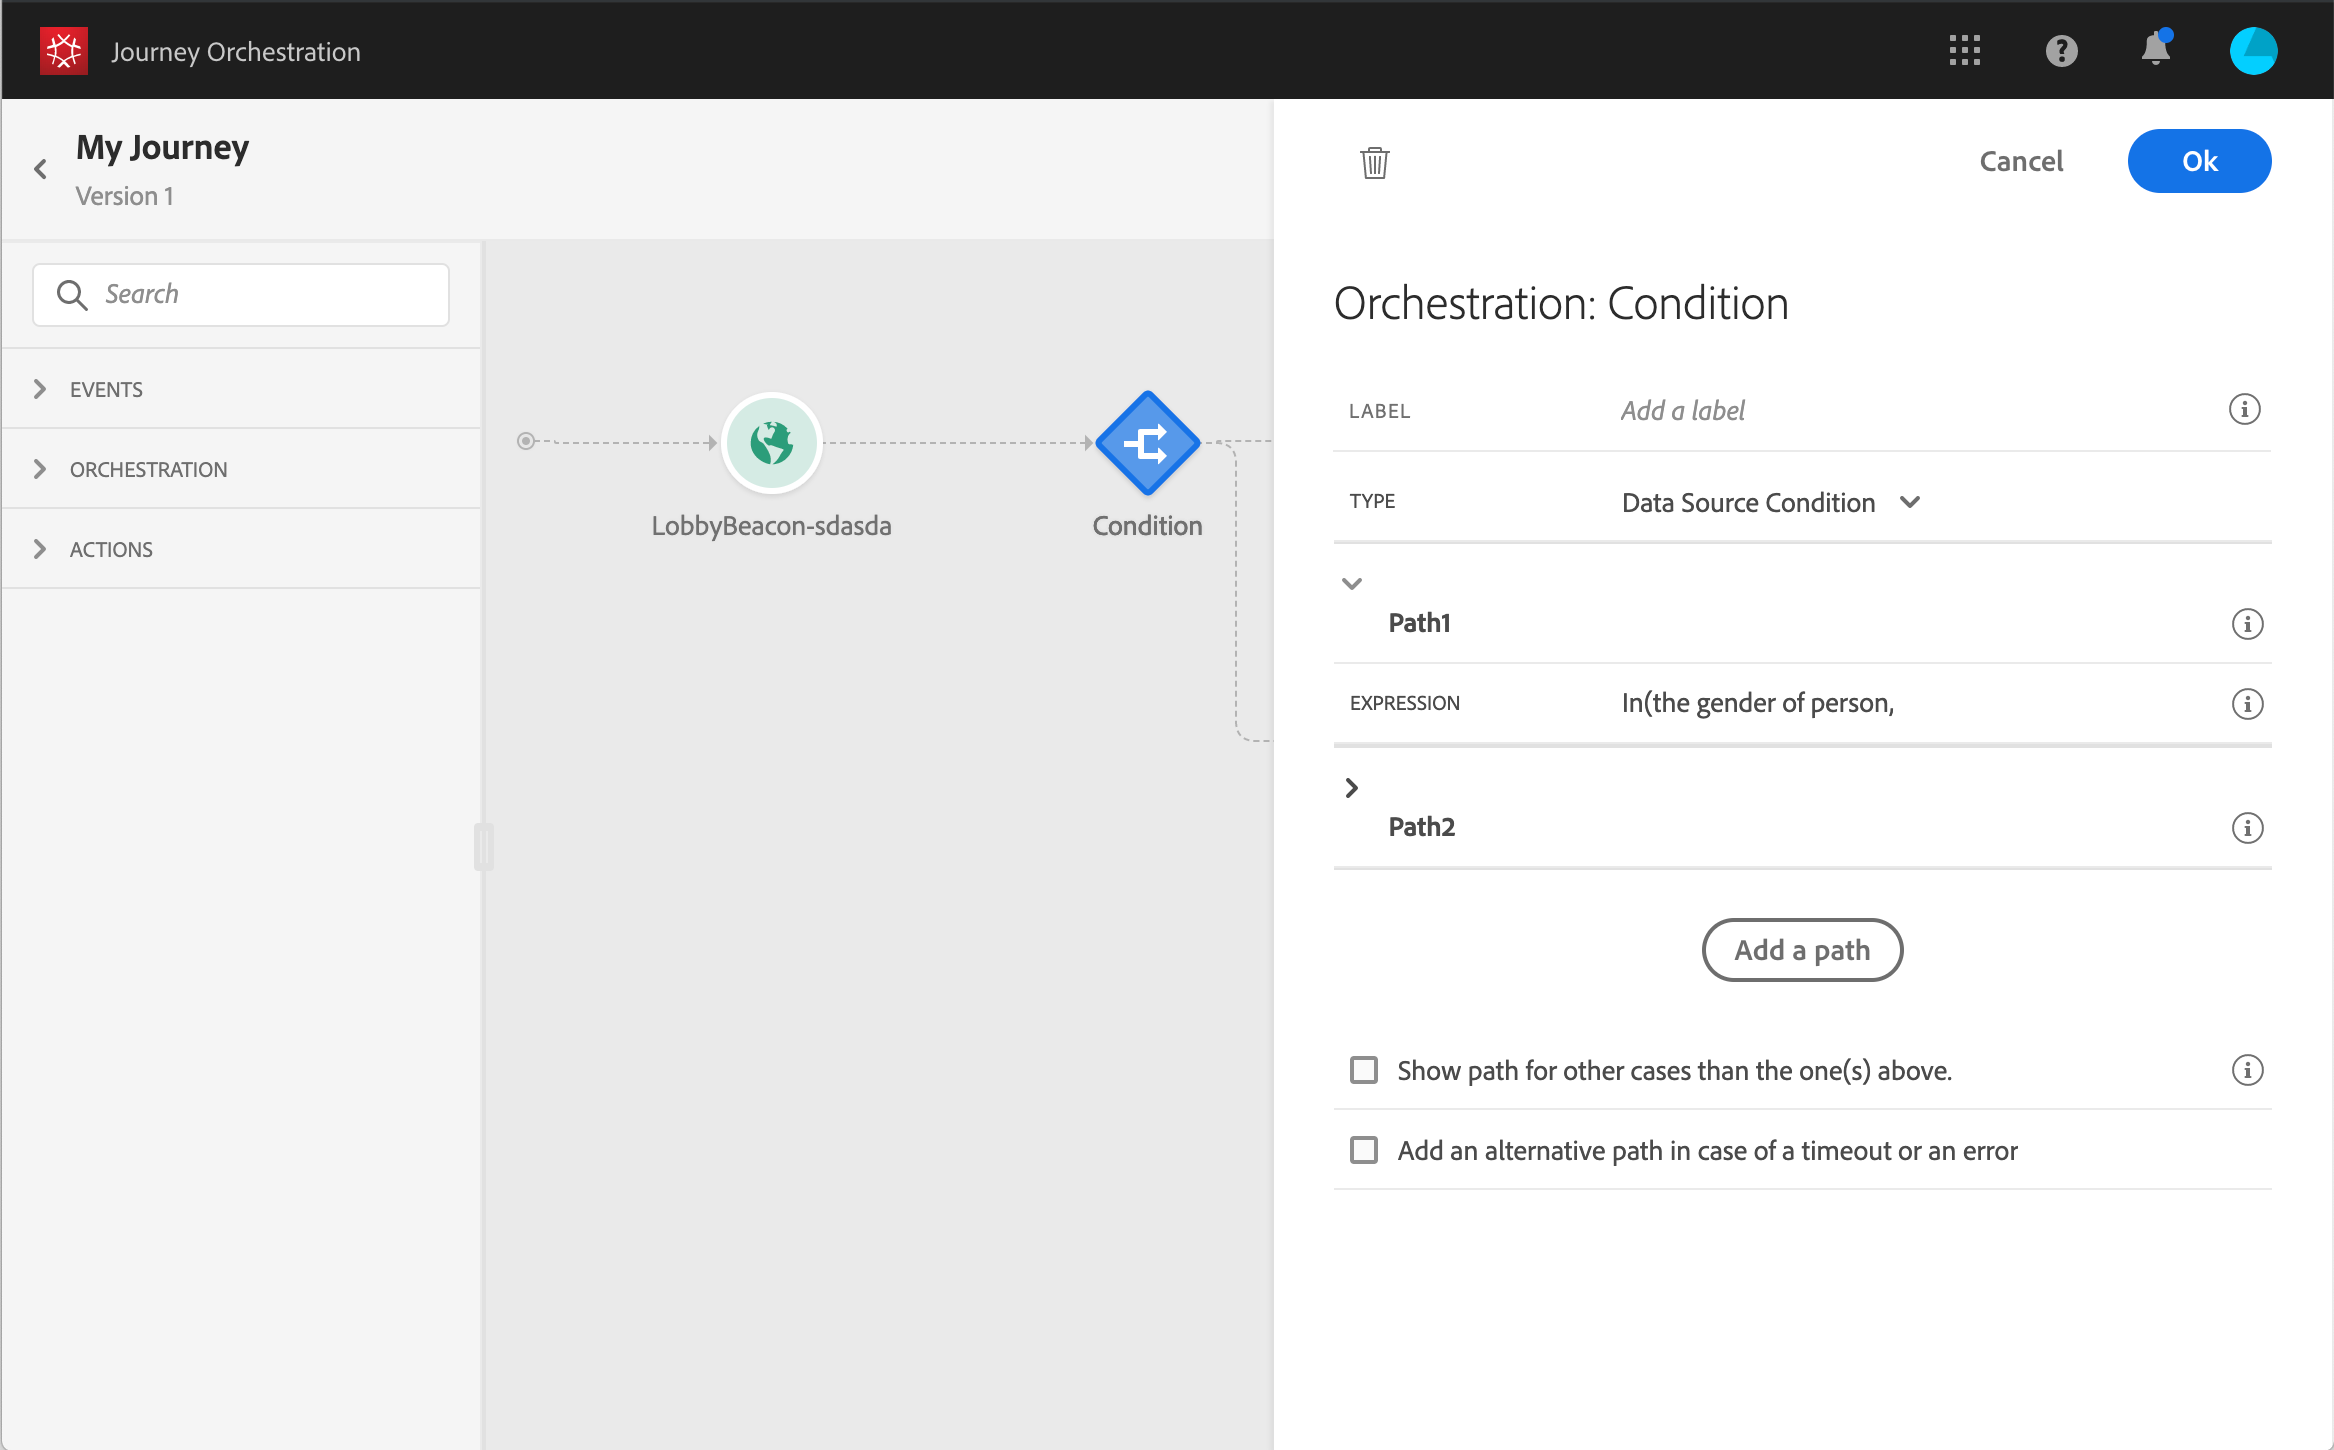Screen dimensions: 2334x1450
Task: Check alternative path for timeout or error
Action: [x=1364, y=1150]
